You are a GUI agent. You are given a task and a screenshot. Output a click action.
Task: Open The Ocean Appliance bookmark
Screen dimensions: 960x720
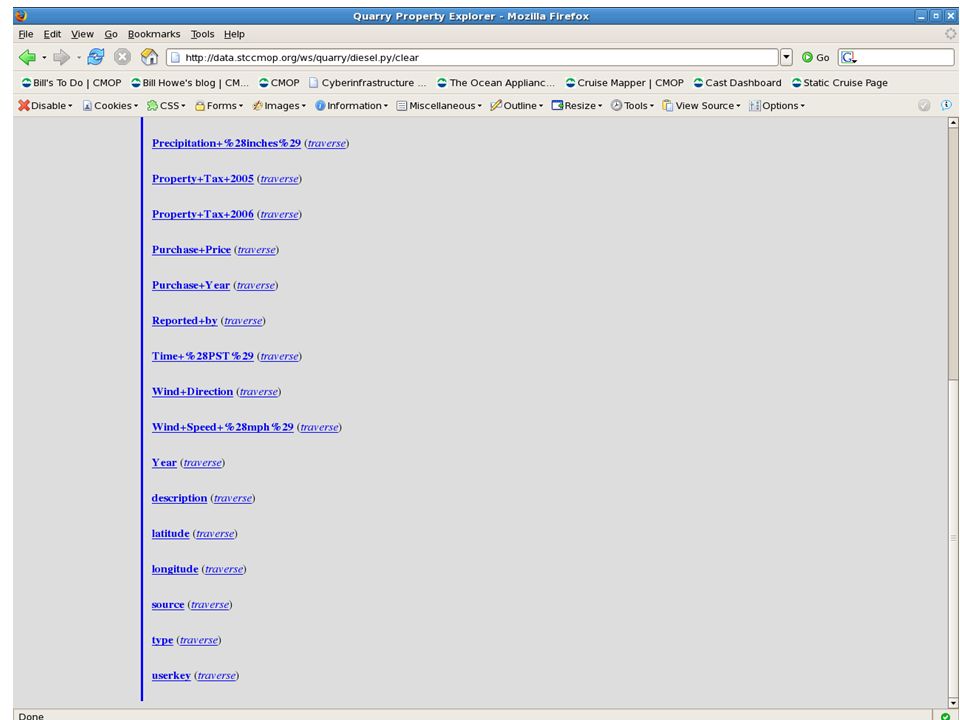point(496,83)
